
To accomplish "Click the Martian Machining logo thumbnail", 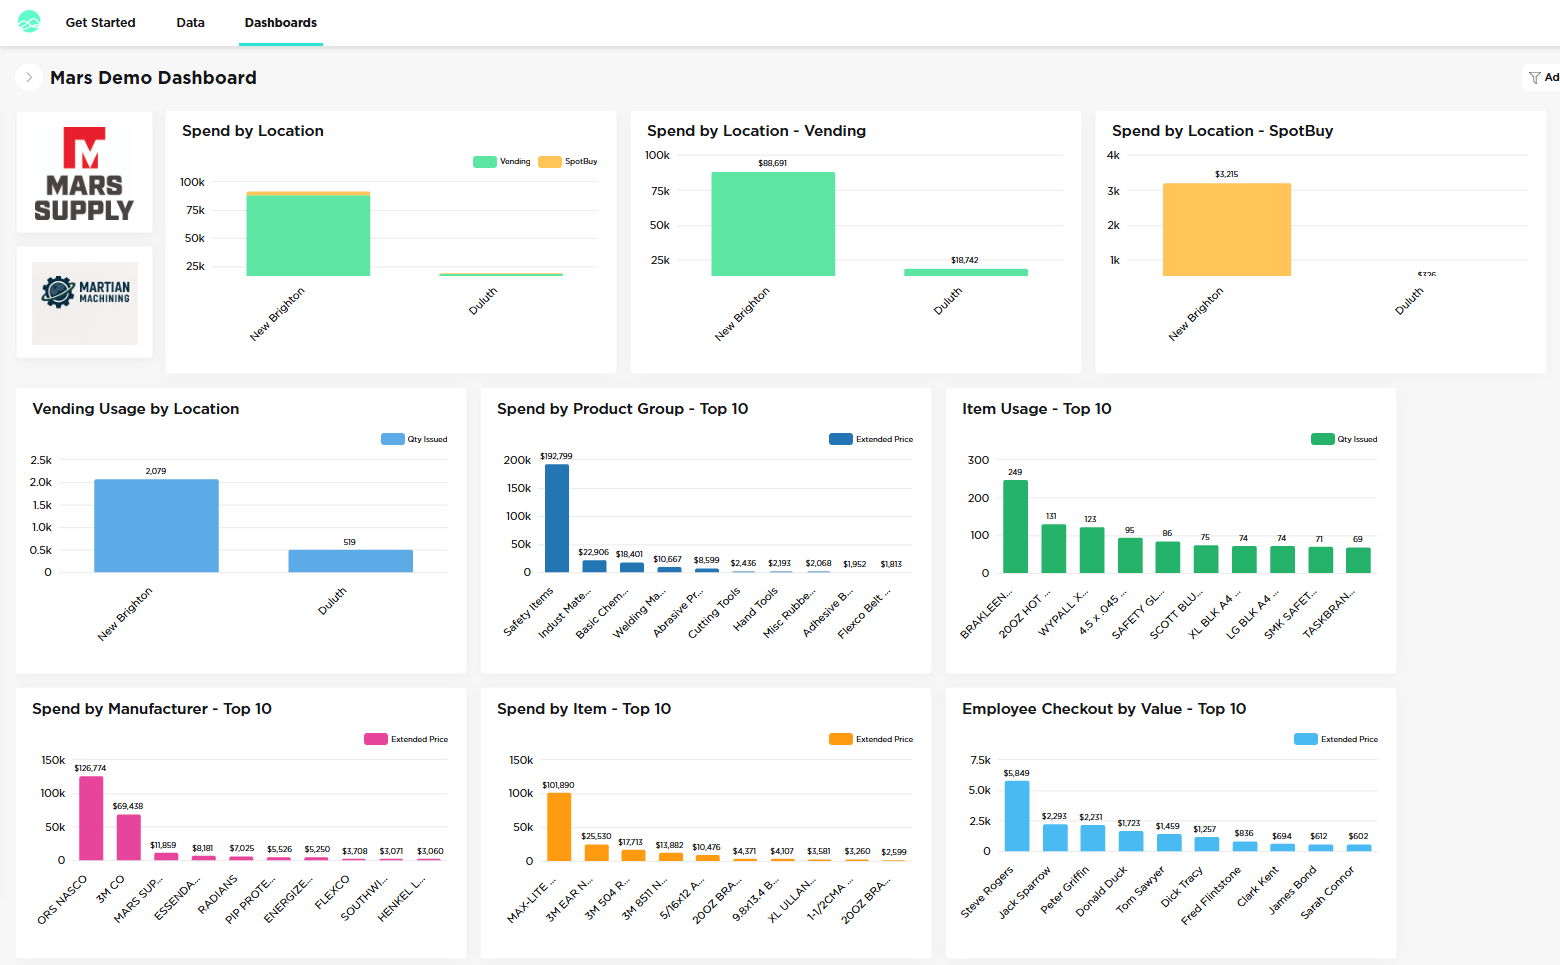I will coord(85,302).
